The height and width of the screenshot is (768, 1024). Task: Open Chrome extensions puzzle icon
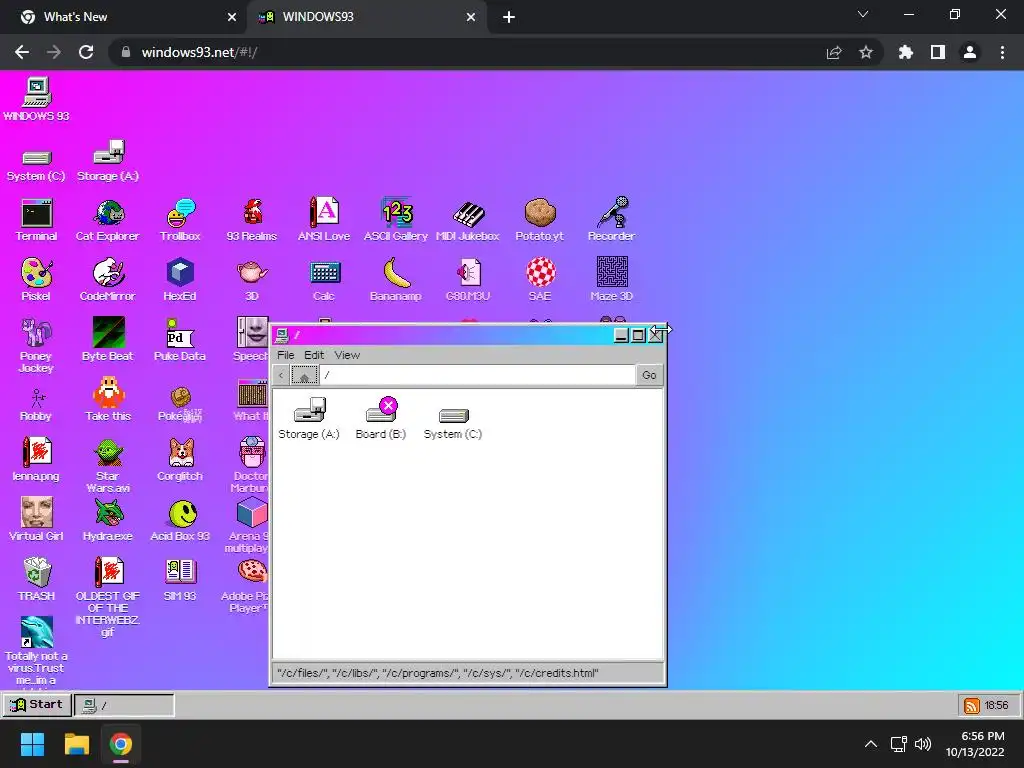coord(905,52)
